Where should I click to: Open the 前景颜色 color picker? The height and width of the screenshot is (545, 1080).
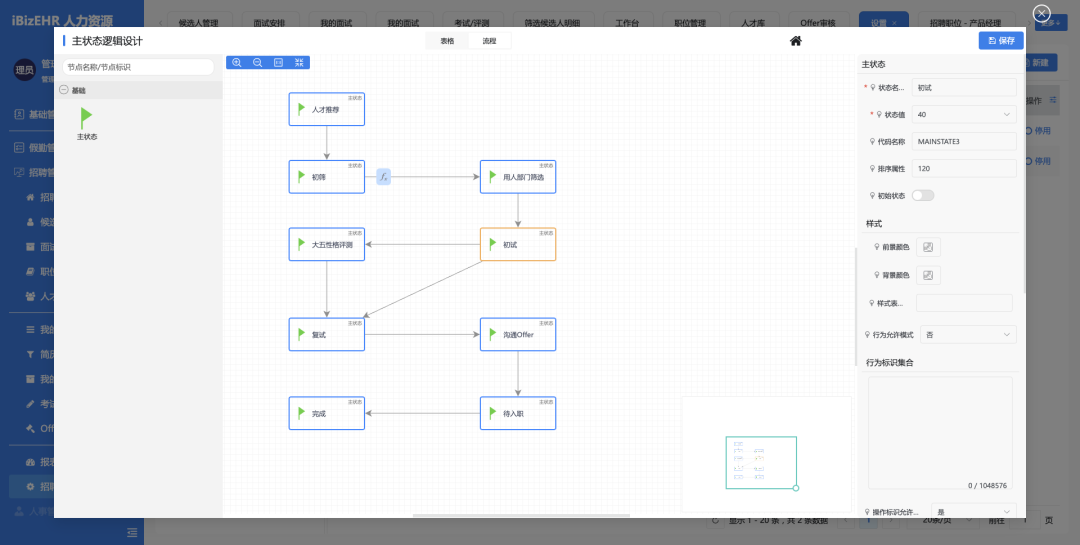tap(928, 247)
